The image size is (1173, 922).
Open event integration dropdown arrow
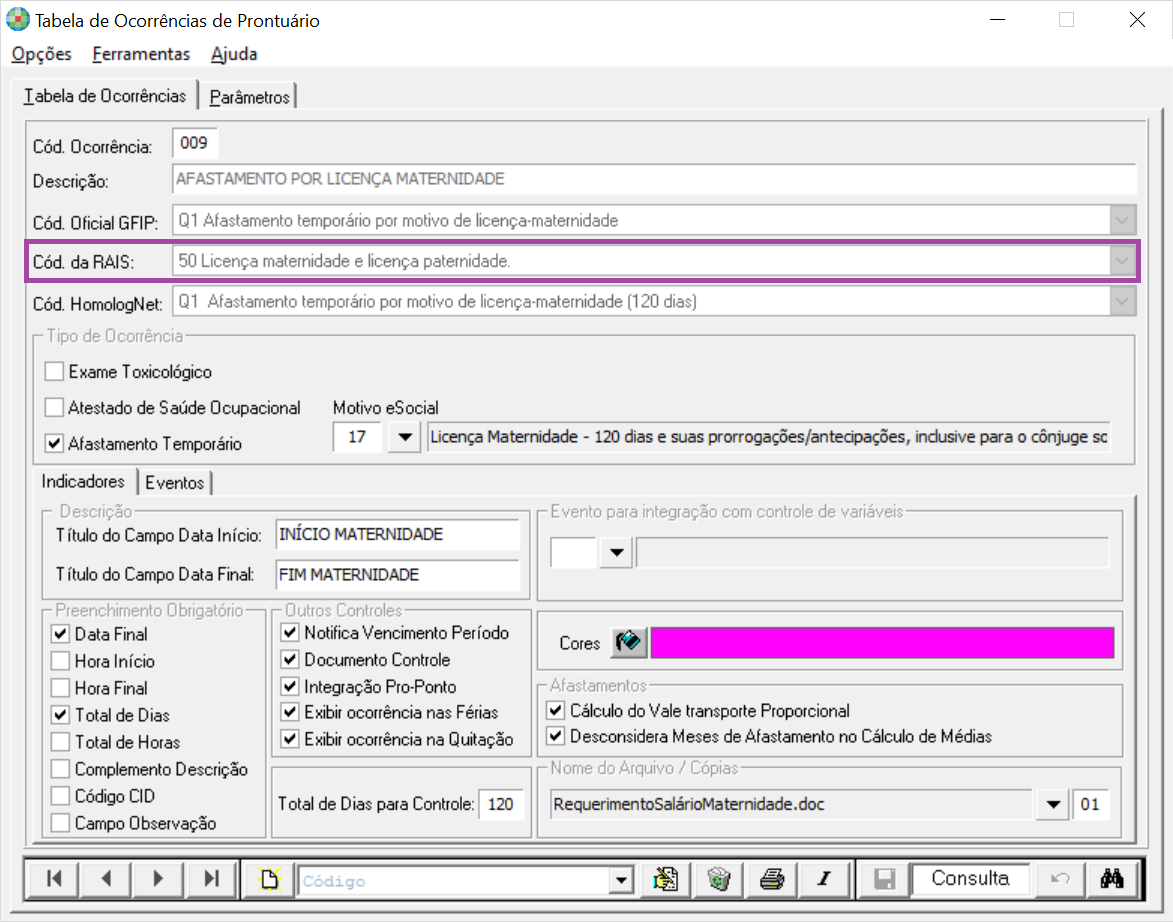pyautogui.click(x=616, y=552)
